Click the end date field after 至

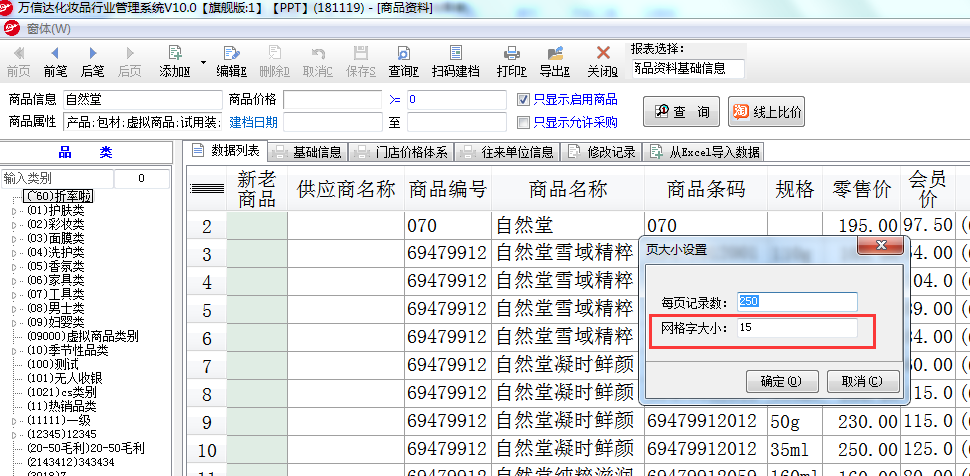pyautogui.click(x=457, y=122)
